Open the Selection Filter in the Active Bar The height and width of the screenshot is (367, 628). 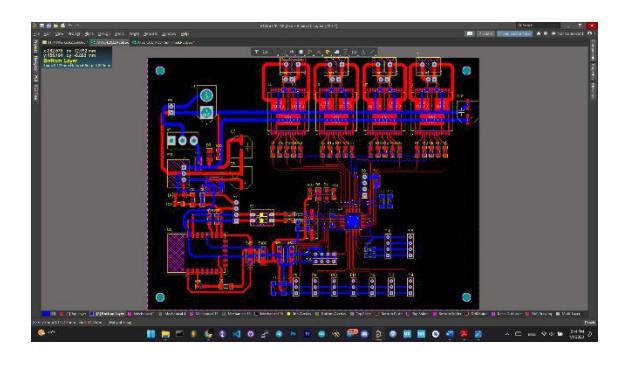click(x=257, y=52)
